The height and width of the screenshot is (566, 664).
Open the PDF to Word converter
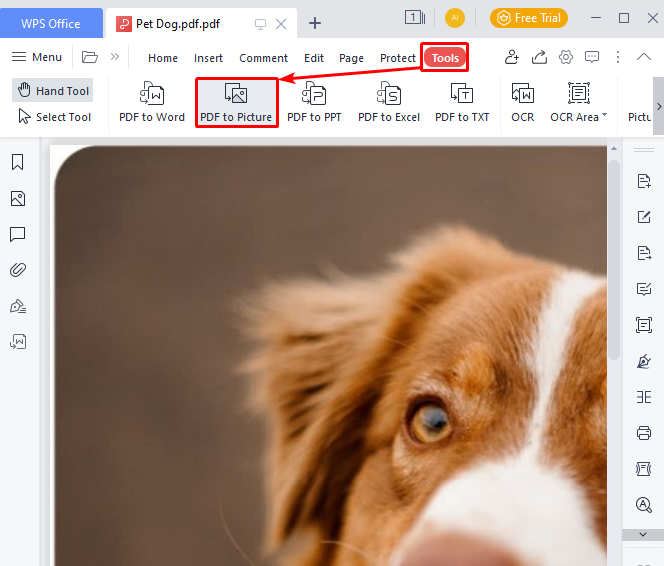(152, 102)
